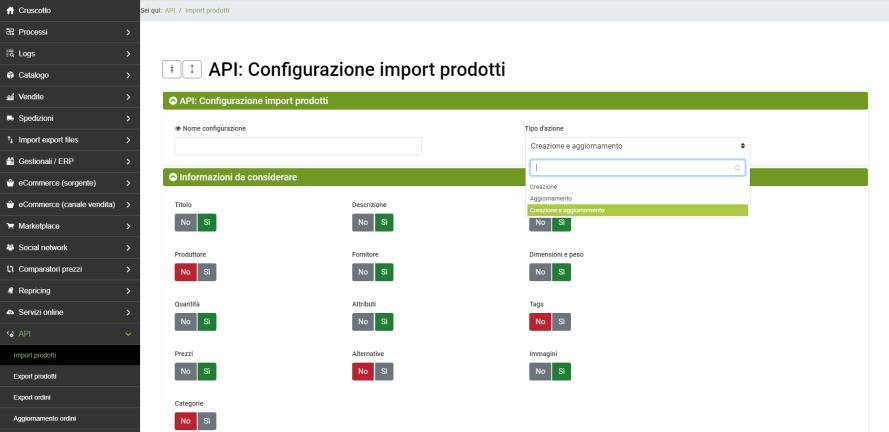Image resolution: width=889 pixels, height=432 pixels.
Task: Click the eye icon beside Nome configurazione
Action: pyautogui.click(x=178, y=129)
